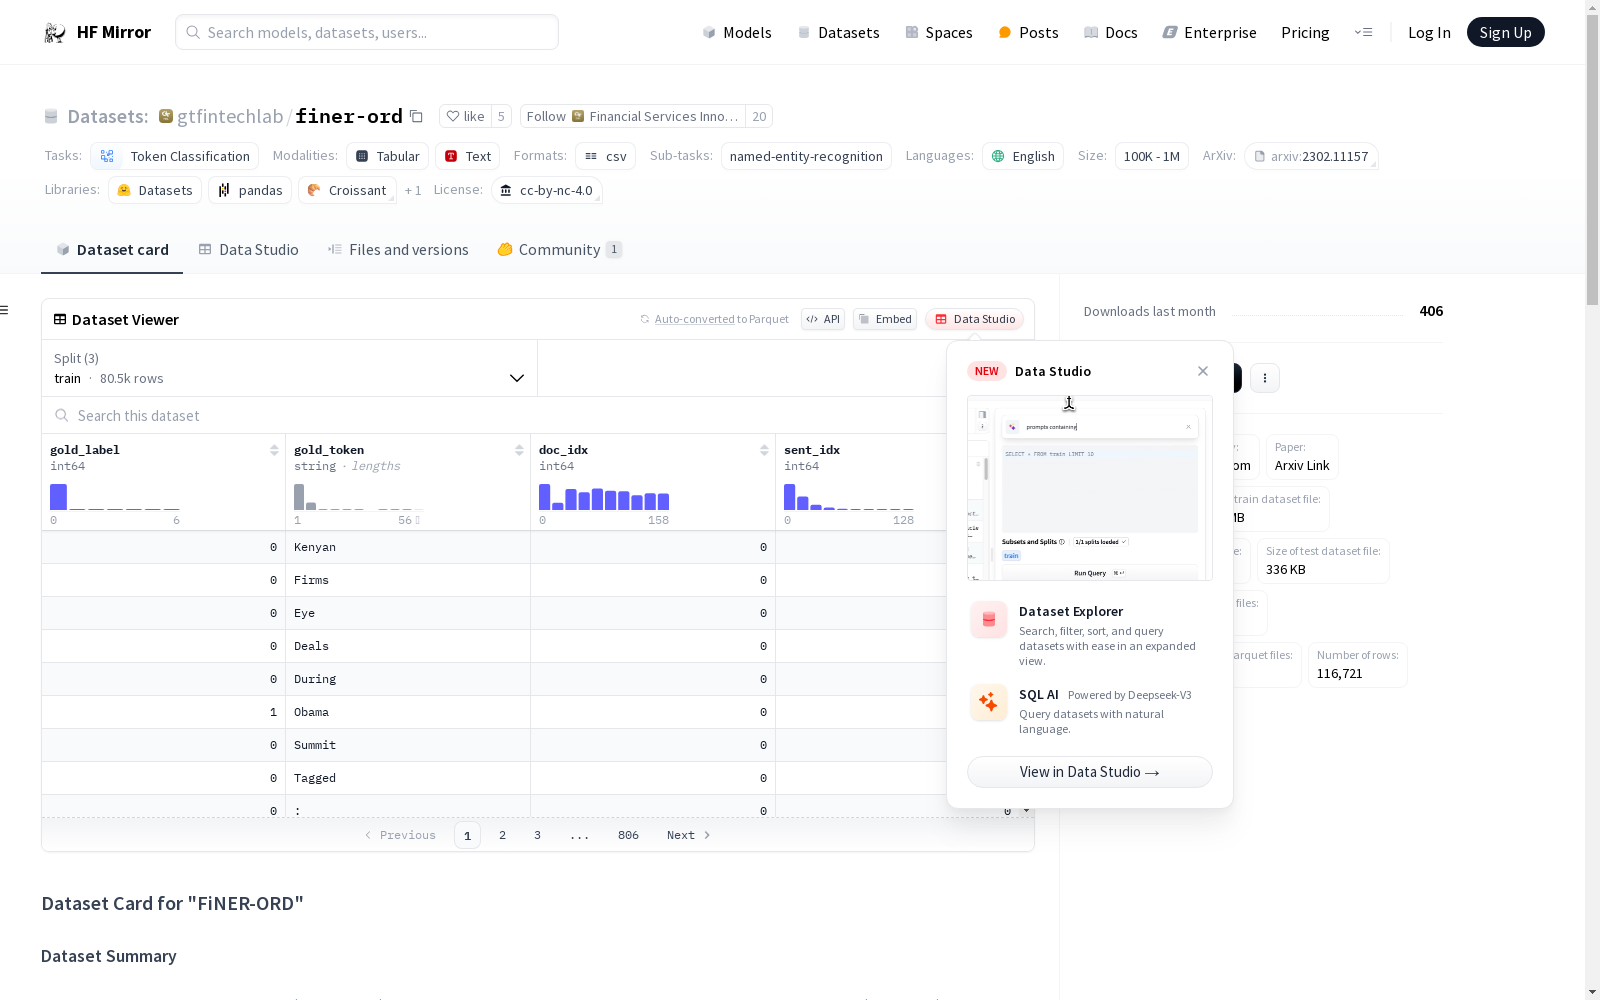Expand the +1 more libraries
The width and height of the screenshot is (1600, 1000).
coord(413,190)
